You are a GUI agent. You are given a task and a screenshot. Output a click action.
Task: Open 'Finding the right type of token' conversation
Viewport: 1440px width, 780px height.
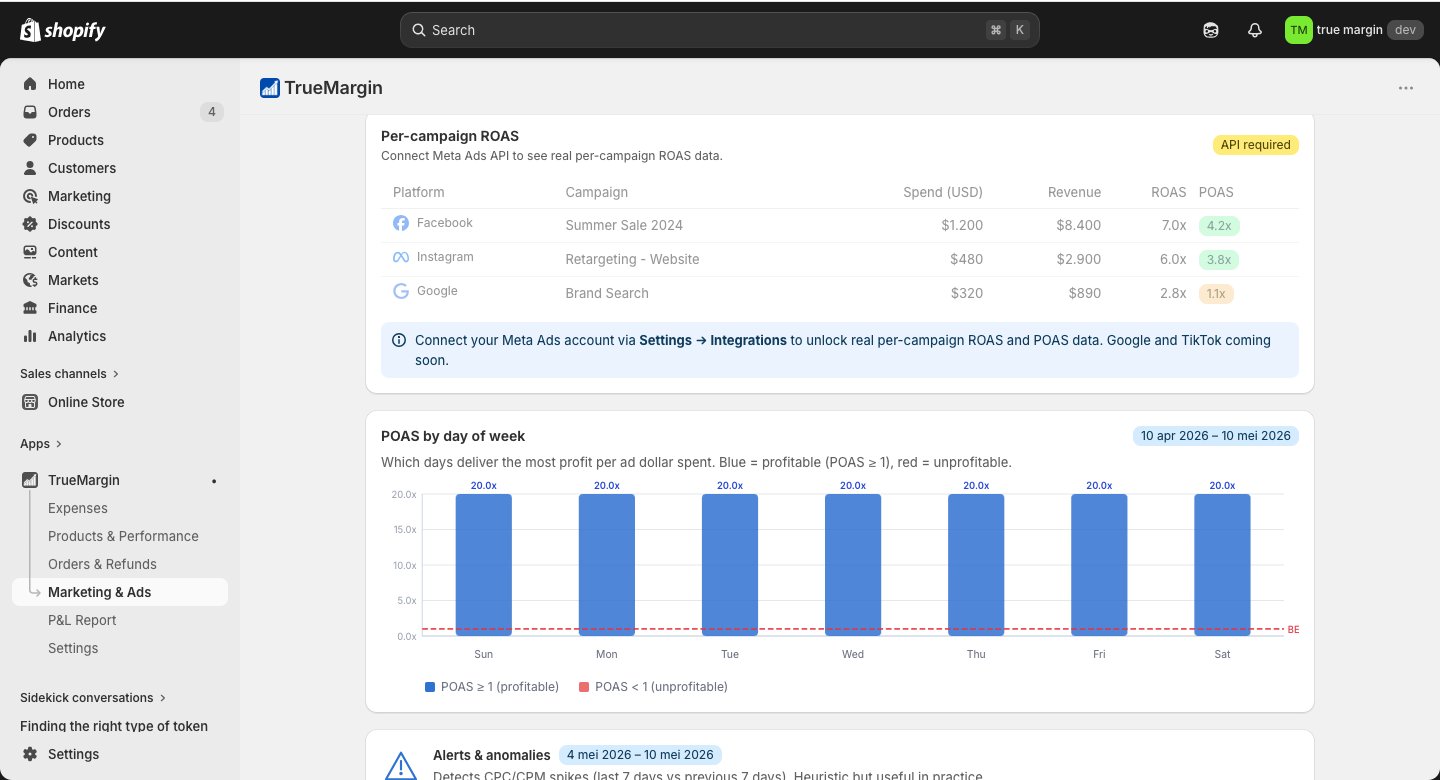(114, 726)
